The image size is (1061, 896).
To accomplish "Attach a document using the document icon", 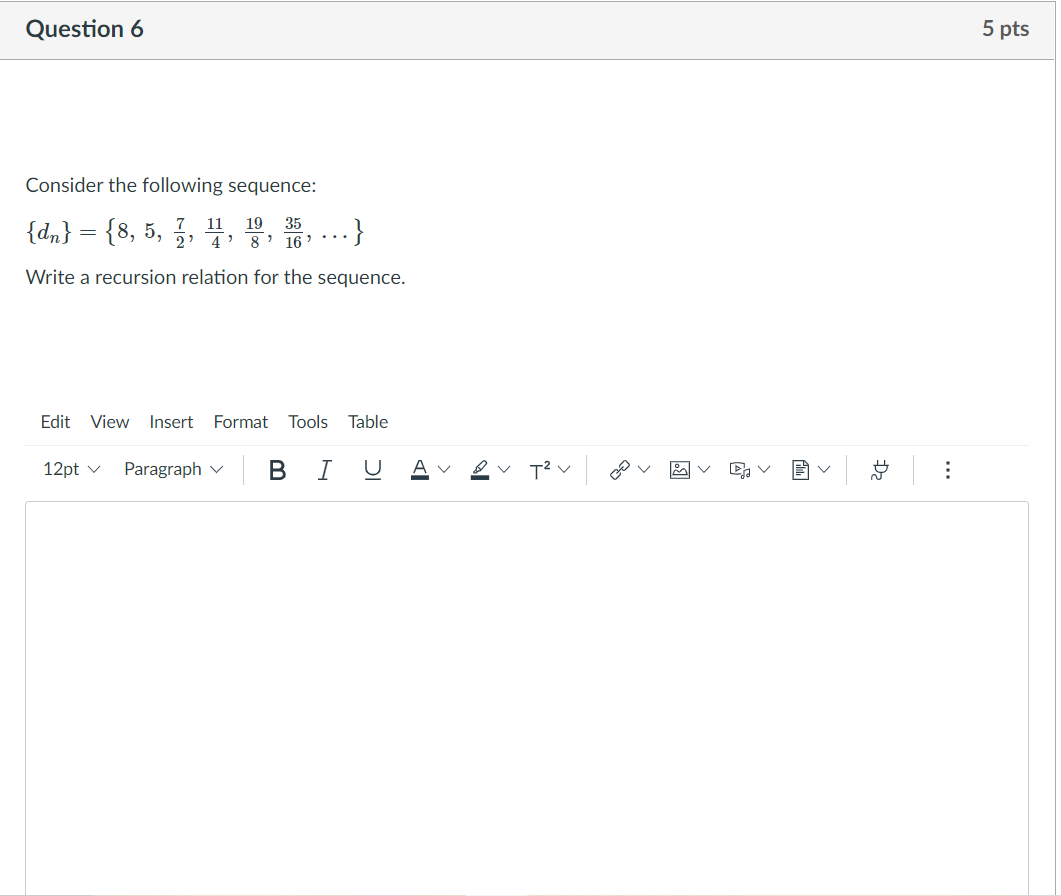I will tap(798, 469).
